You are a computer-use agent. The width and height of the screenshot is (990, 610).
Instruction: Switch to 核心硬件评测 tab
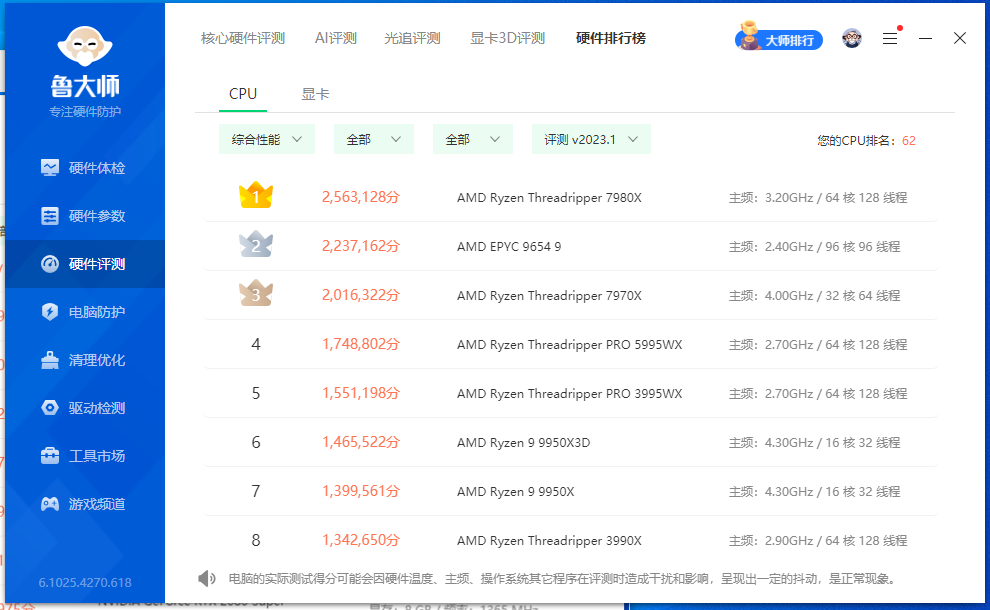(x=243, y=39)
